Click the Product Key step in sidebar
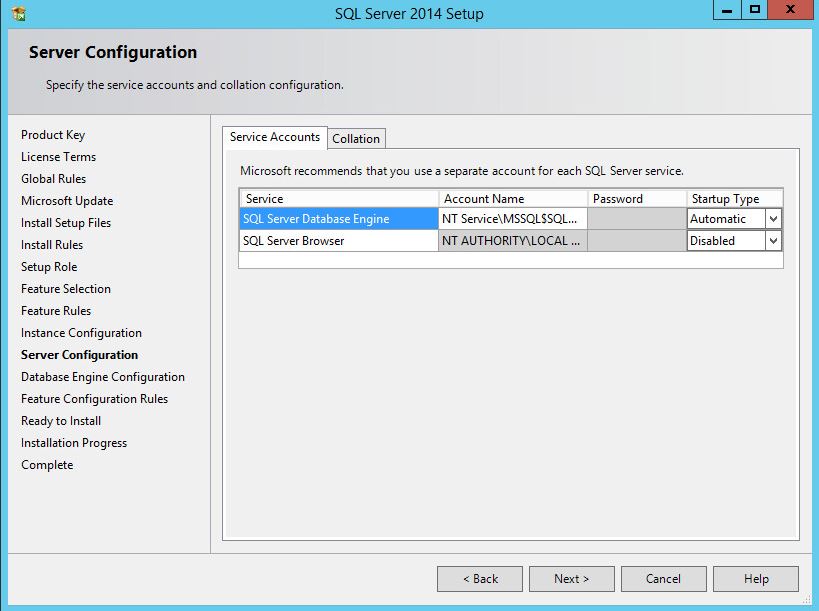 pyautogui.click(x=53, y=135)
